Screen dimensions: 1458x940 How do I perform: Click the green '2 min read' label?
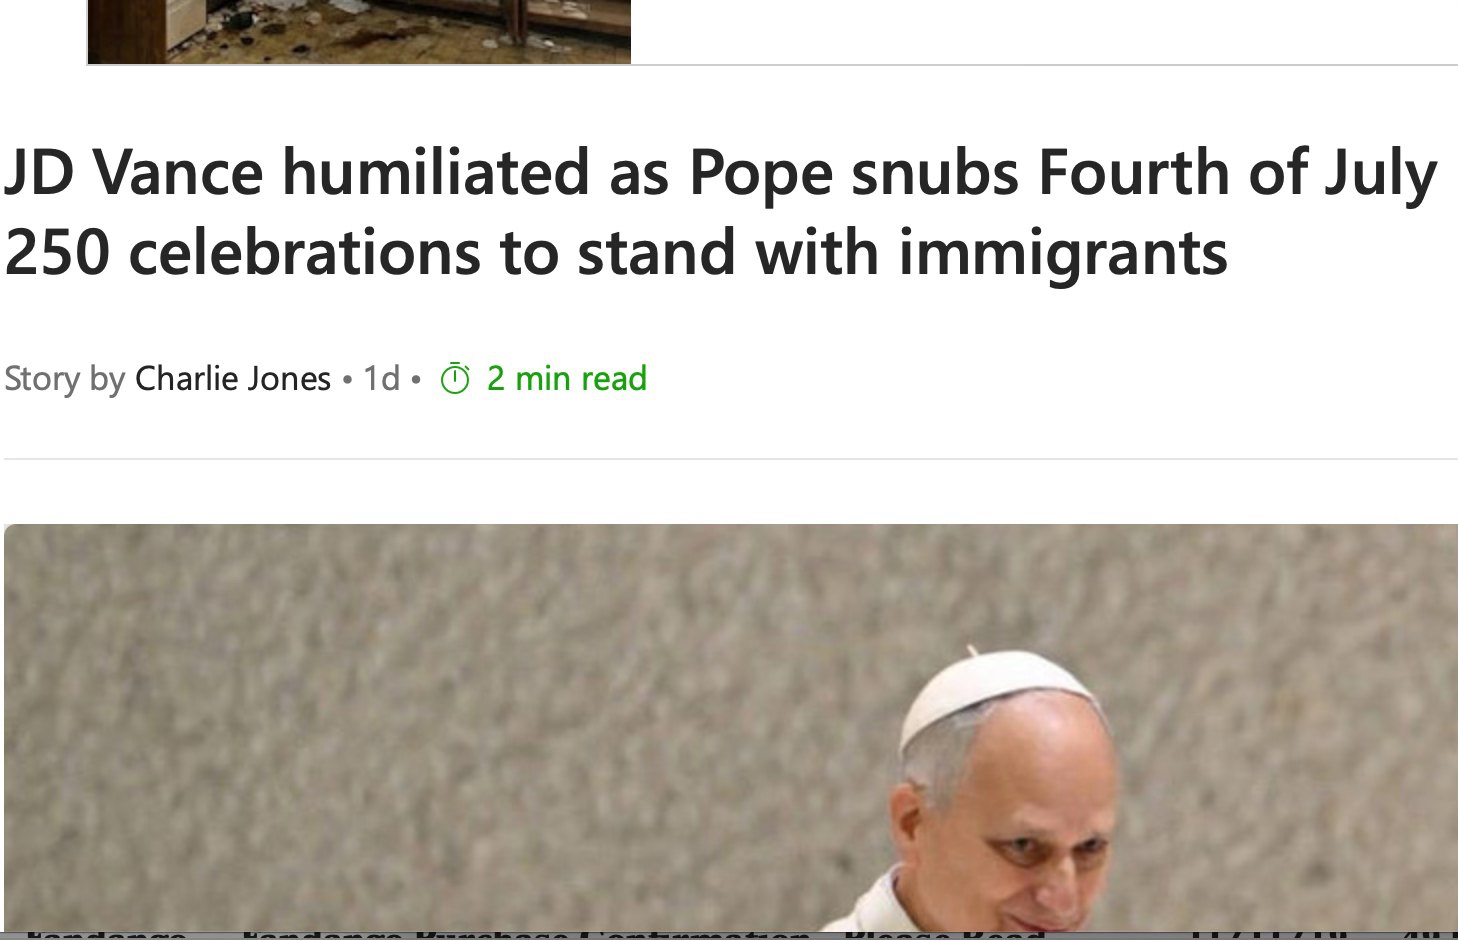pos(567,379)
